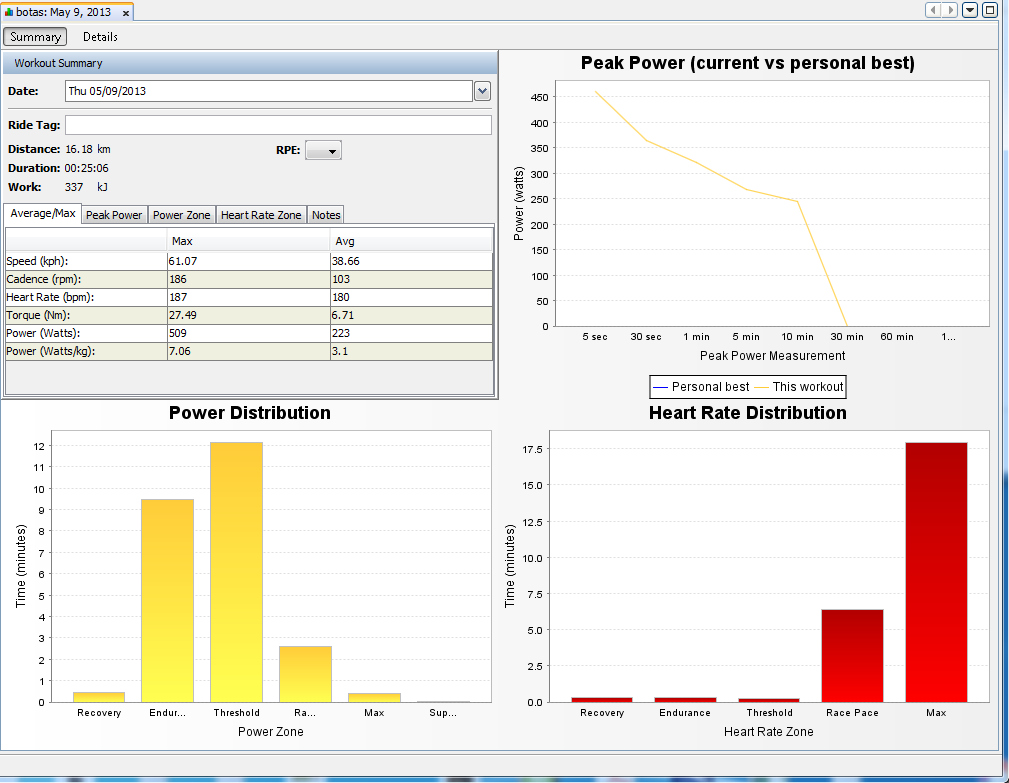
Task: Click the scroll tabs left arrow icon
Action: pos(933,10)
